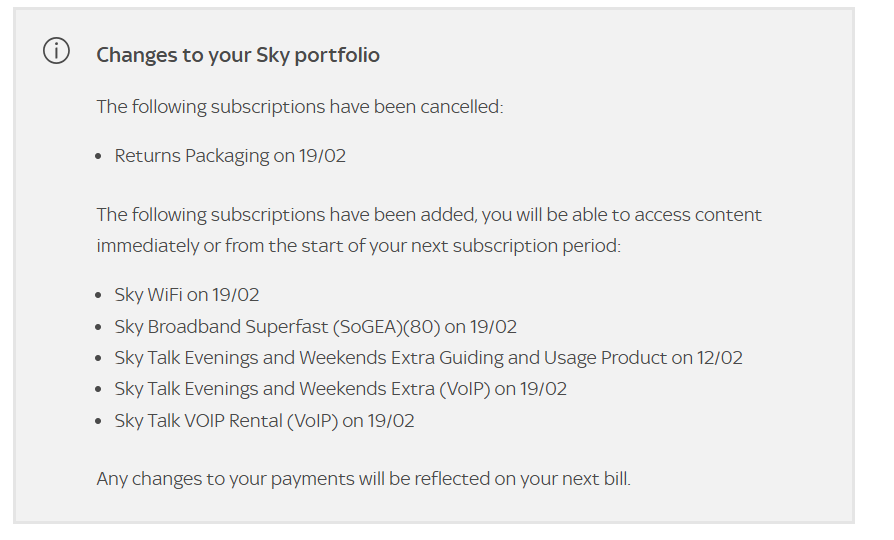Select the Sky Broadband Superfast list item

(315, 327)
